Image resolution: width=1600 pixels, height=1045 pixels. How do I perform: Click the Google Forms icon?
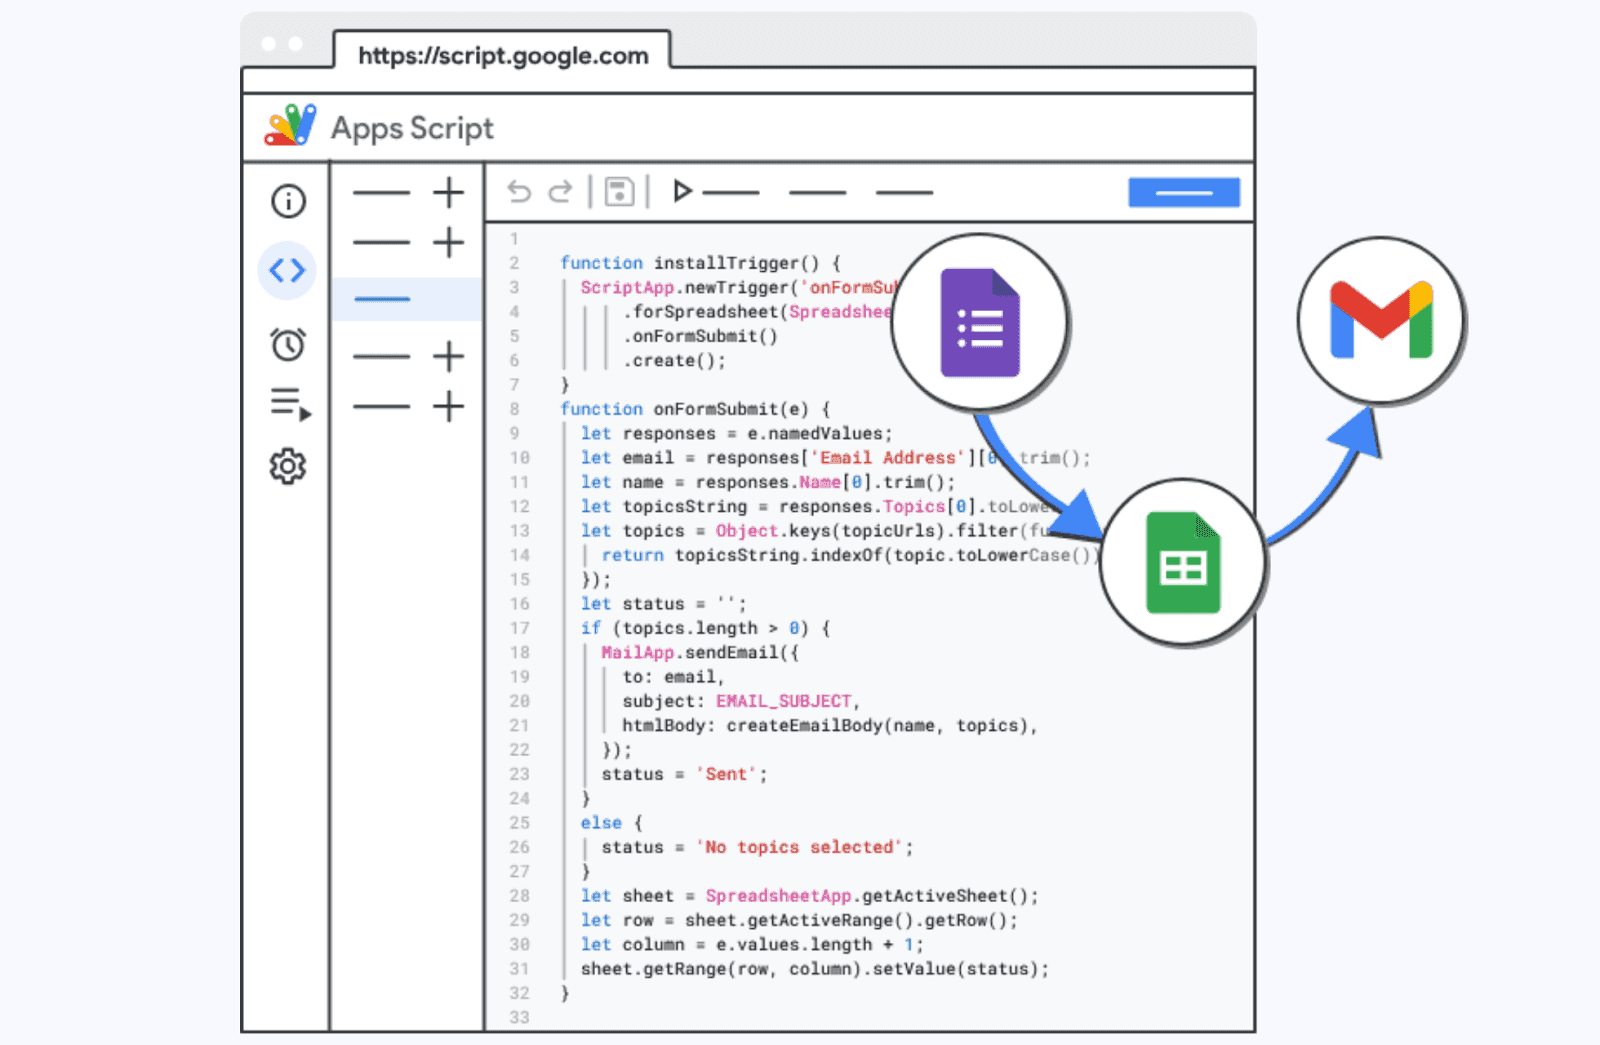(x=980, y=321)
